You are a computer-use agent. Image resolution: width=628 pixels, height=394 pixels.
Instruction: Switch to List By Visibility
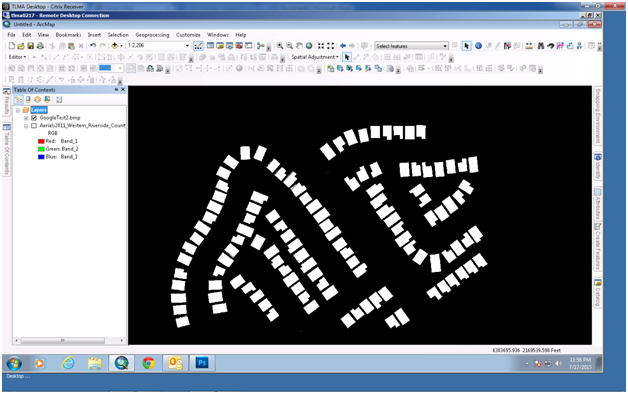38,99
